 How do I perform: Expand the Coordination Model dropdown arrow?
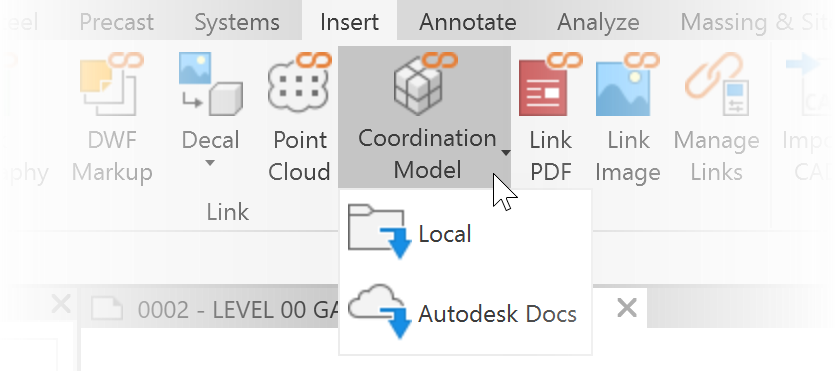[505, 153]
